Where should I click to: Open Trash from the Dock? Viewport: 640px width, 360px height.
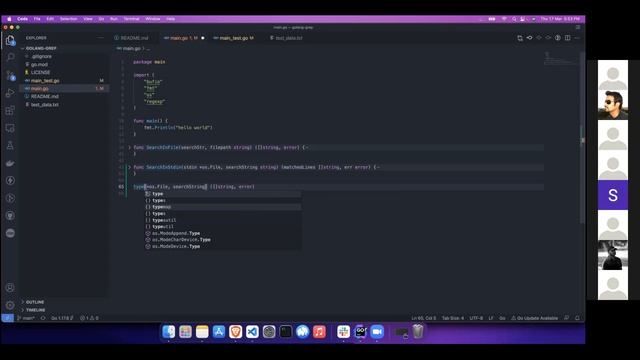[418, 332]
